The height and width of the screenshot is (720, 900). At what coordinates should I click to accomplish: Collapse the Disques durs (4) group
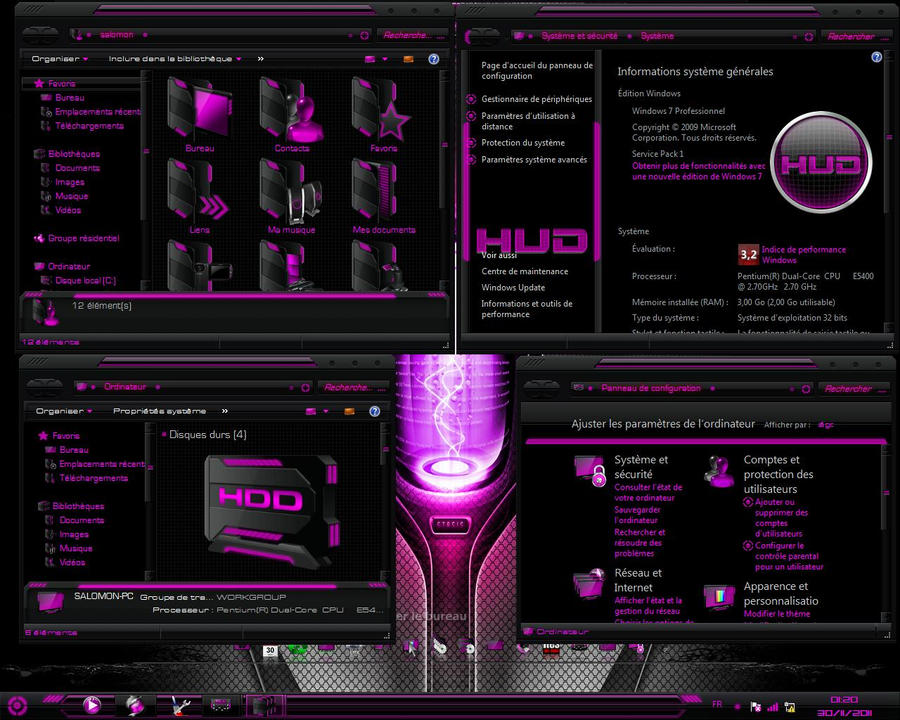[x=164, y=435]
